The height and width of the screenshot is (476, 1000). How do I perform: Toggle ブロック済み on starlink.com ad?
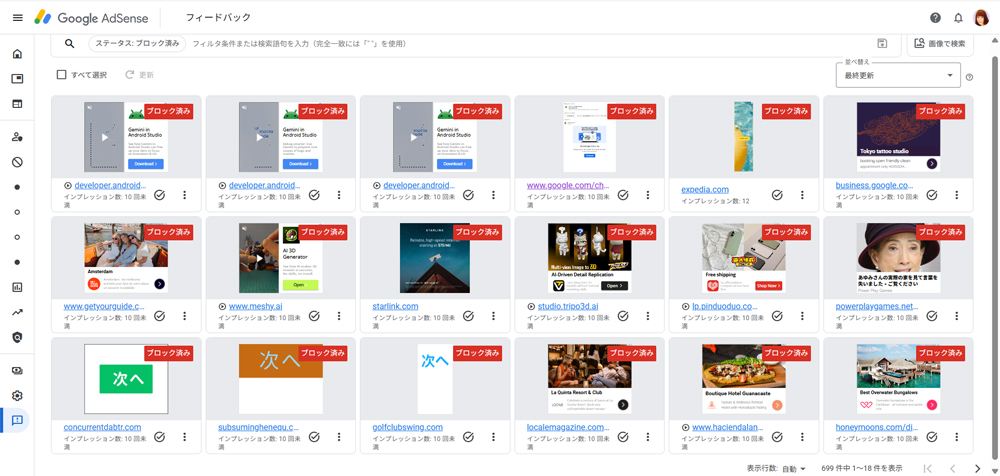pos(477,232)
